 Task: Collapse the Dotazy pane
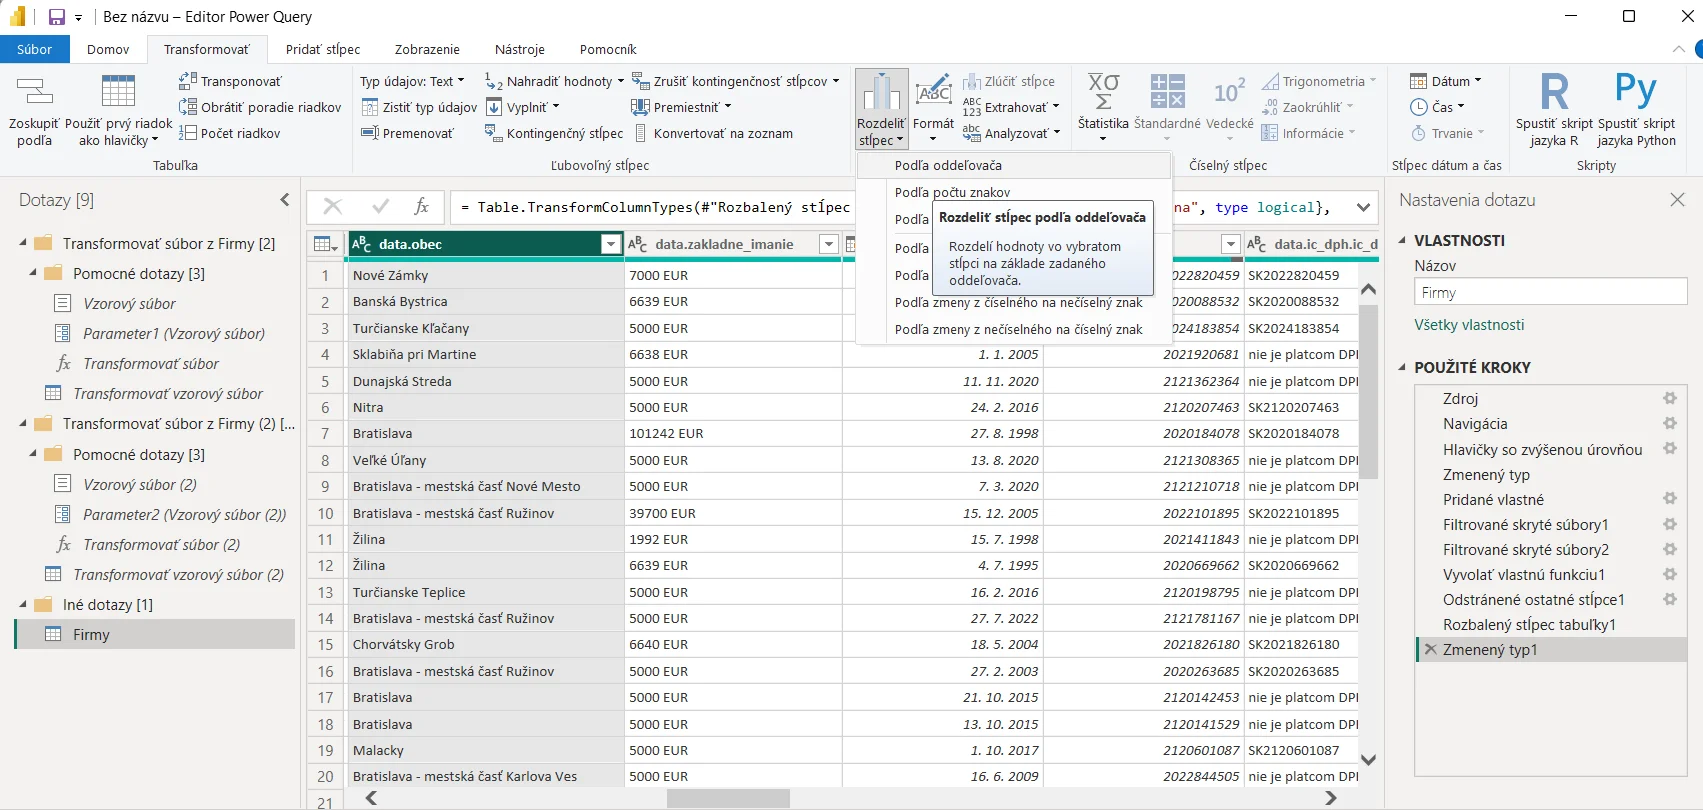285,200
